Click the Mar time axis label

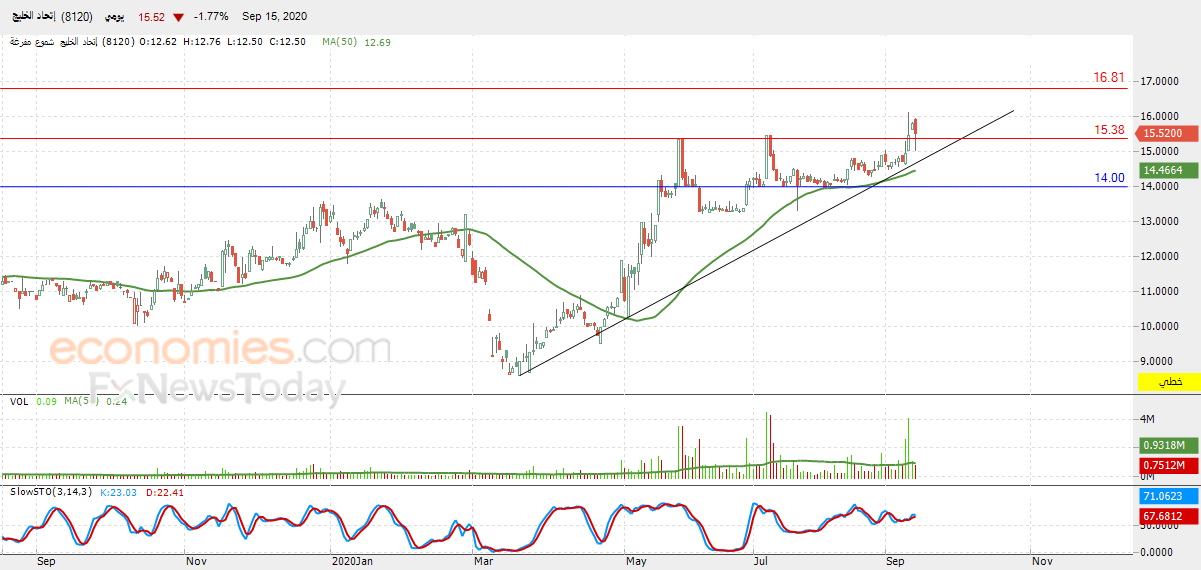click(484, 562)
